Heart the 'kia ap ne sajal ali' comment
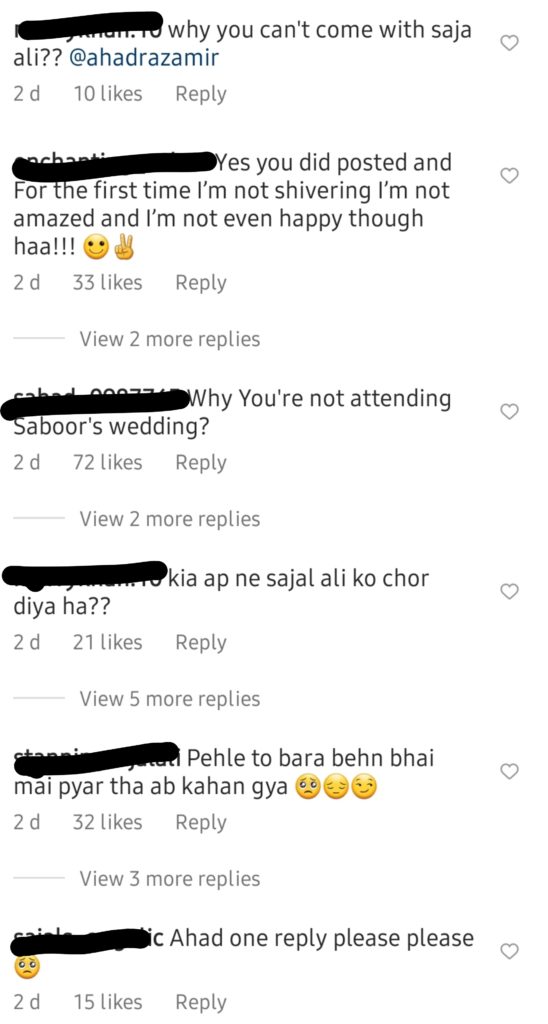 tap(509, 591)
